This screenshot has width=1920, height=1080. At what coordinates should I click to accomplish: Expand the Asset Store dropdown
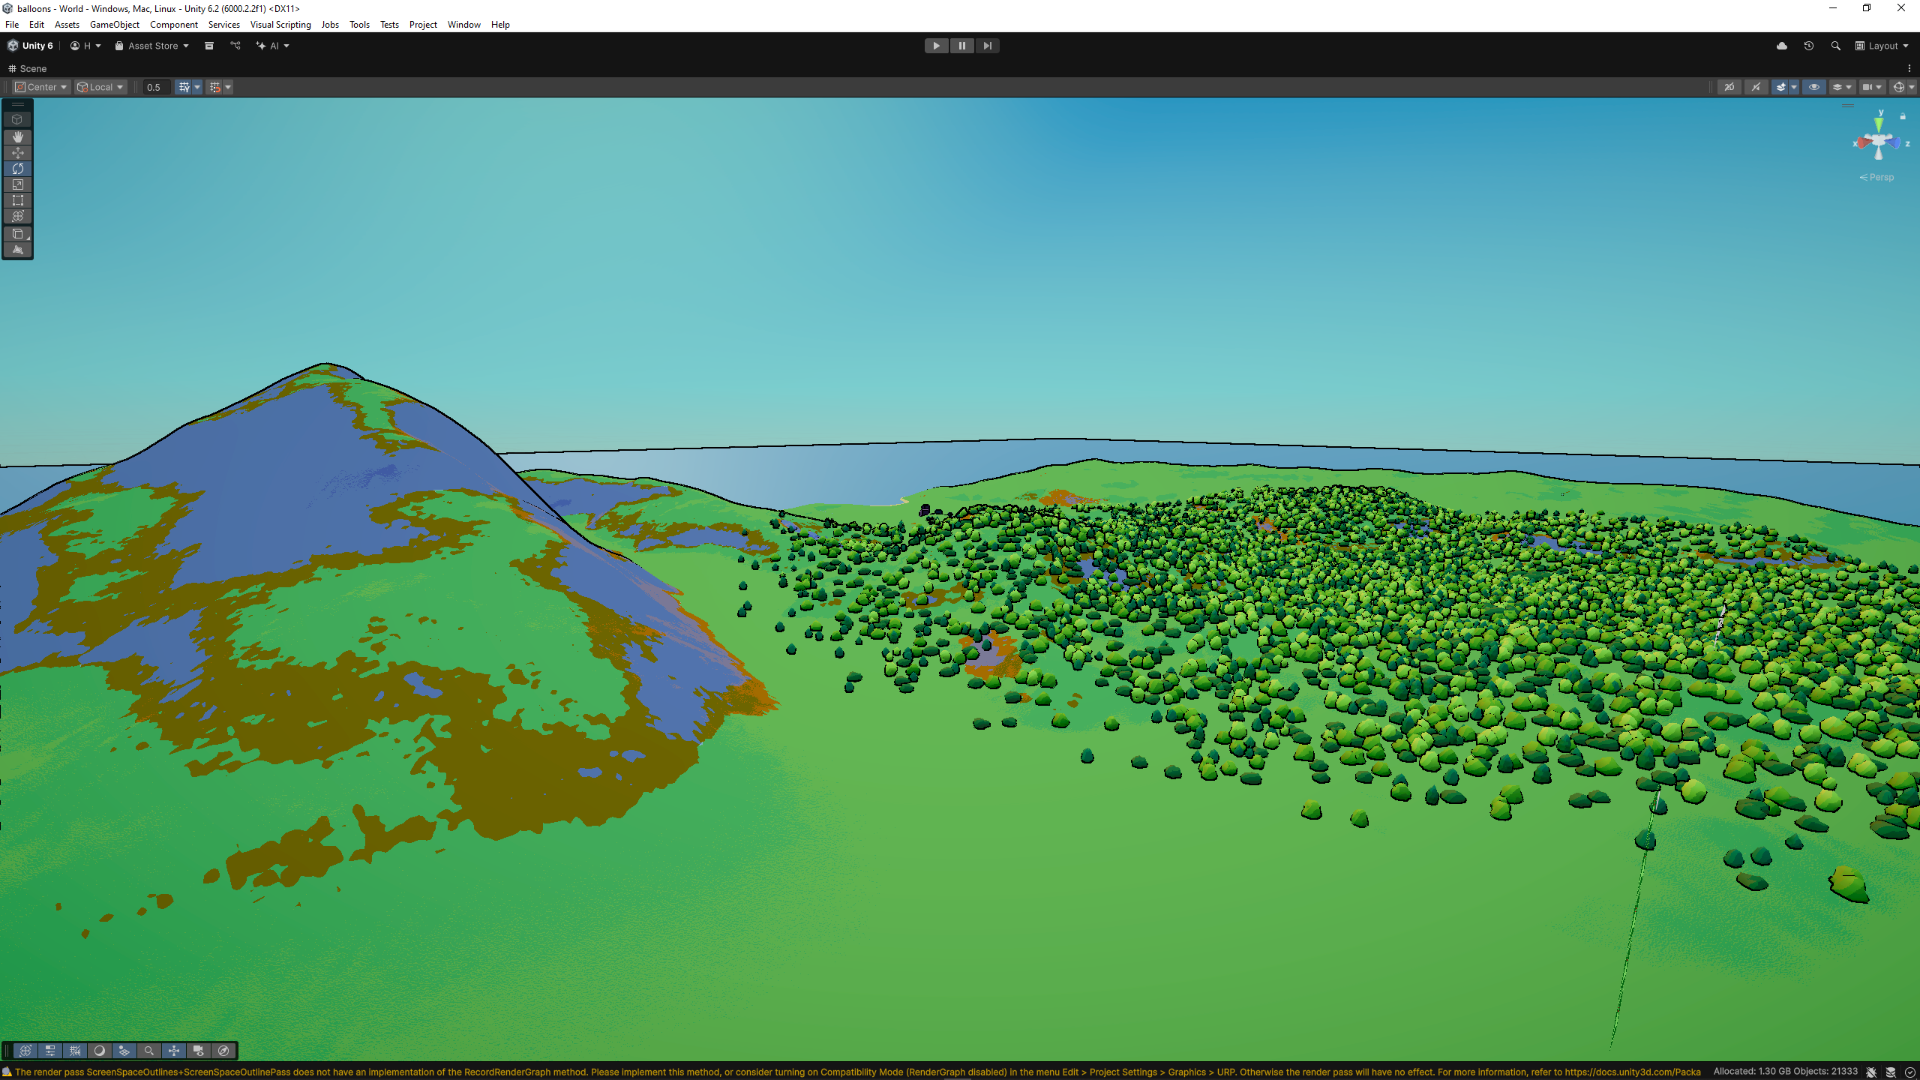(x=152, y=46)
